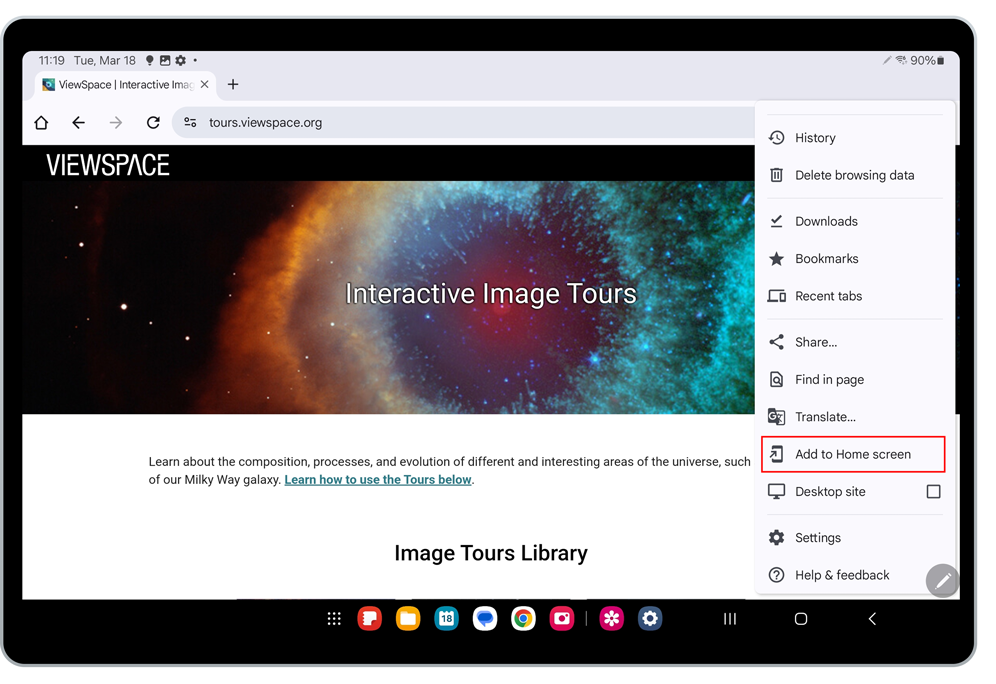Tap the floating pencil edit button

(x=943, y=580)
